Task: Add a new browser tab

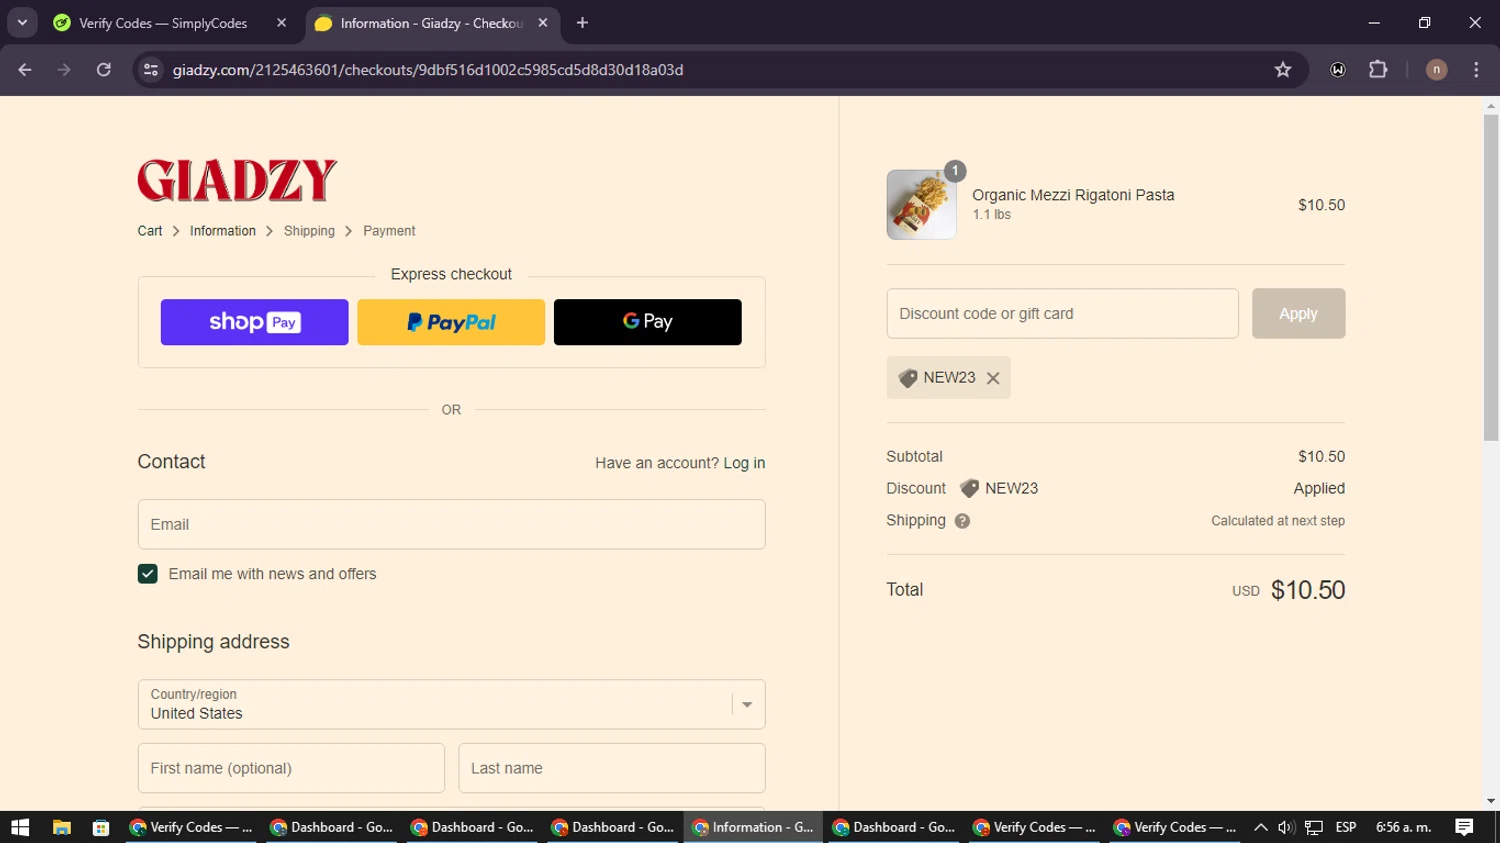Action: 582,23
